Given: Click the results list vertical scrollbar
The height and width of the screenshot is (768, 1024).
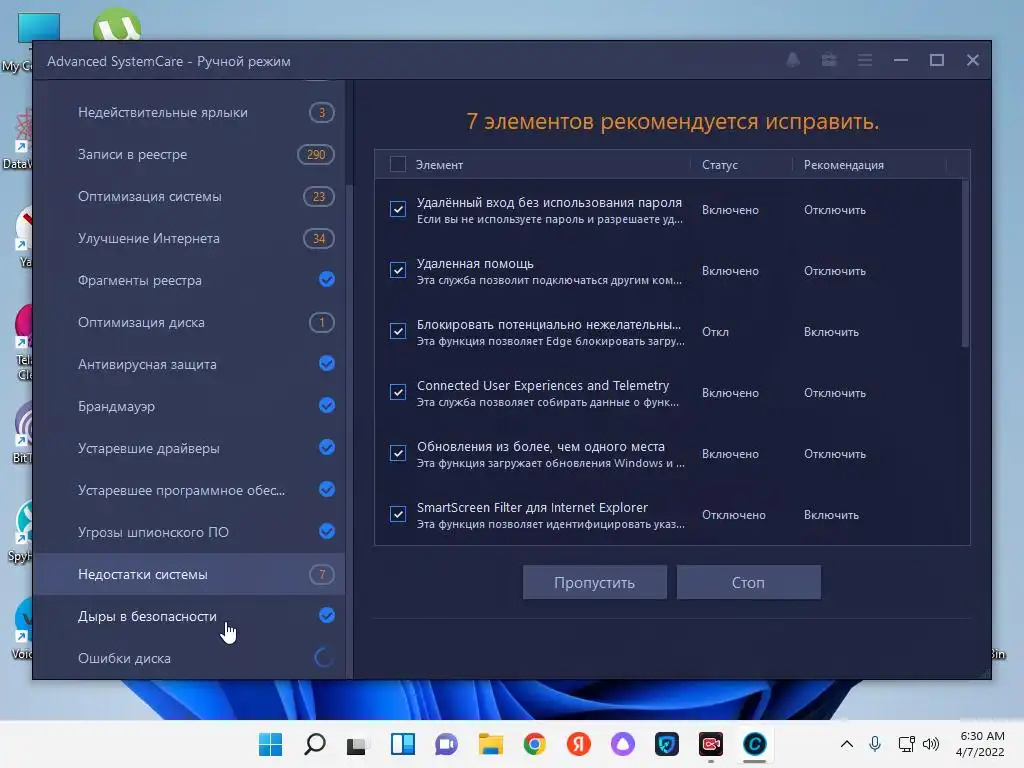Looking at the screenshot, I should (965, 264).
